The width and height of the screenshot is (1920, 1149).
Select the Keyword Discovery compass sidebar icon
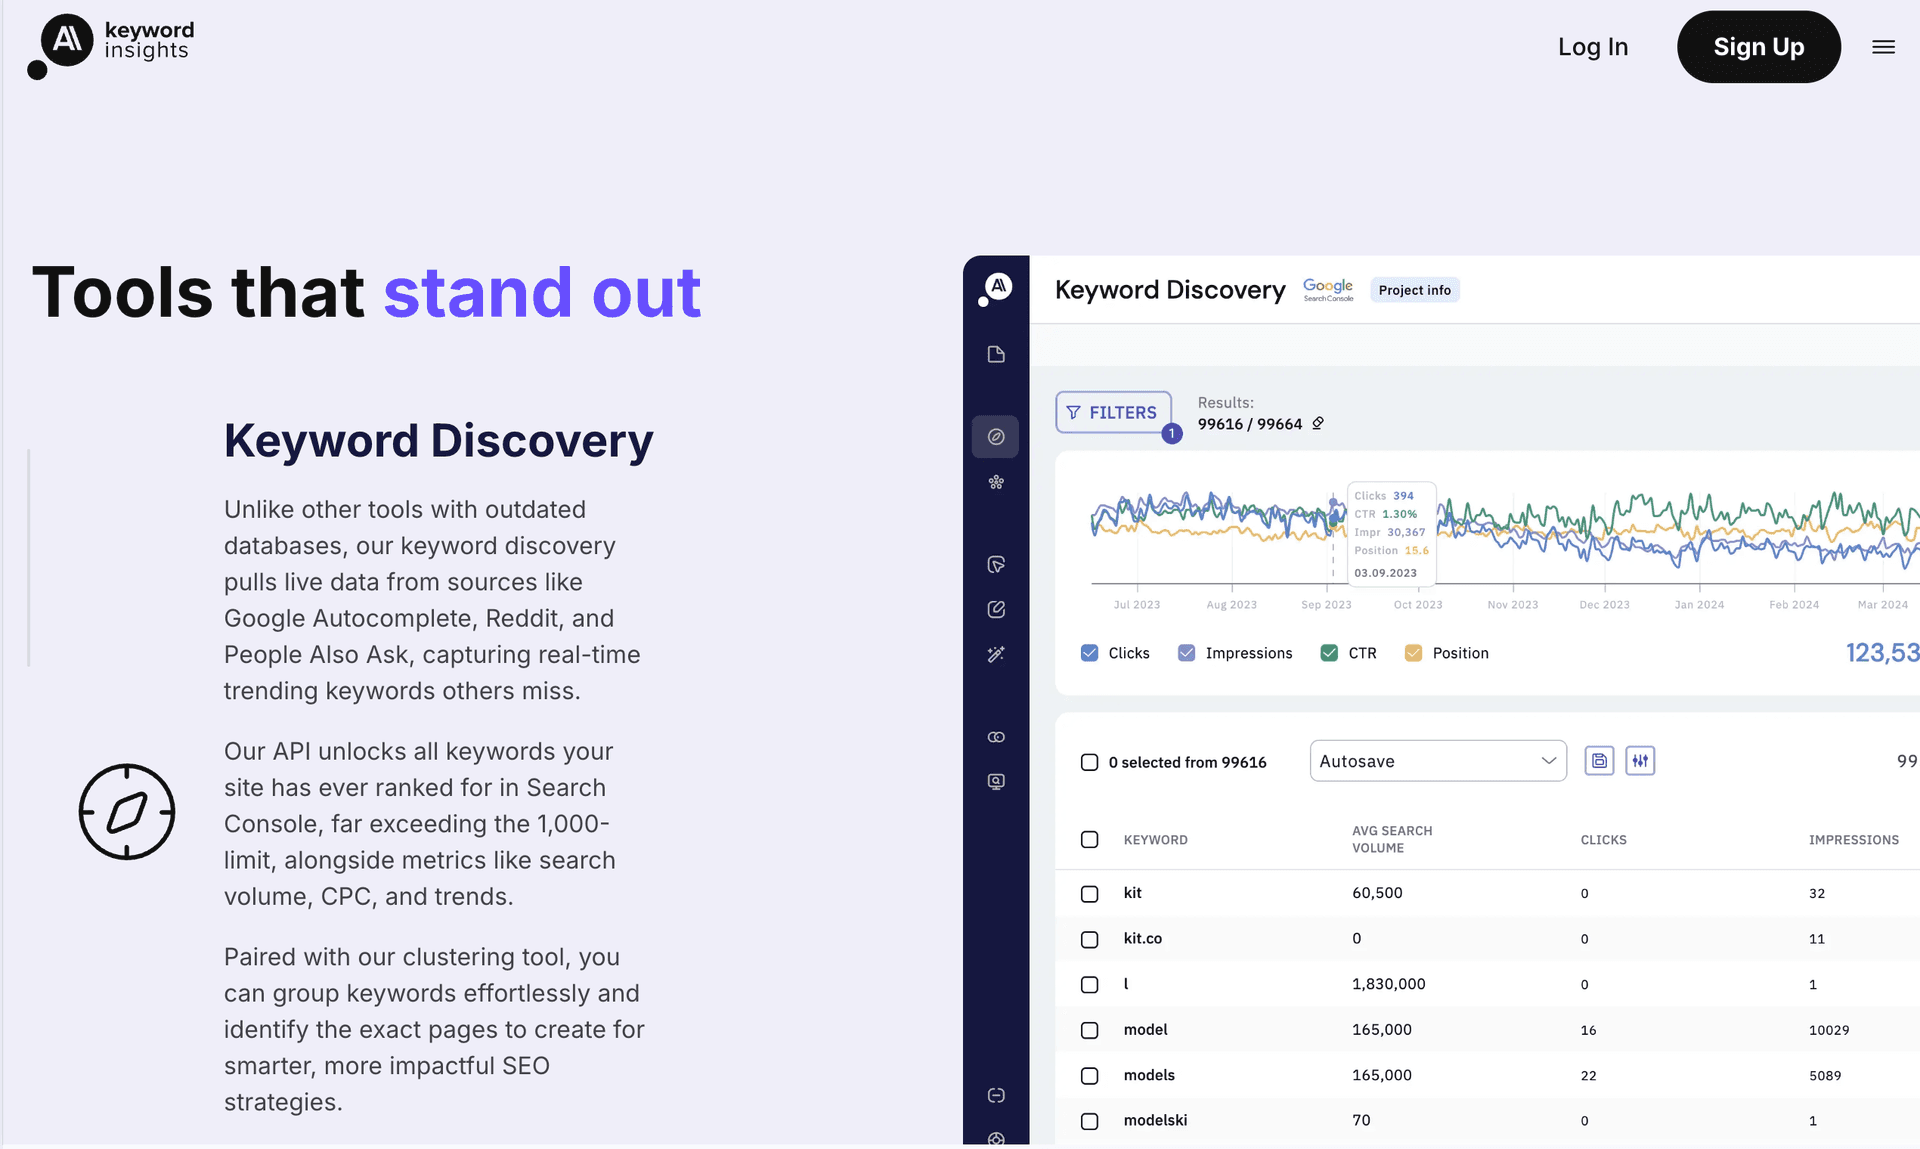click(996, 437)
